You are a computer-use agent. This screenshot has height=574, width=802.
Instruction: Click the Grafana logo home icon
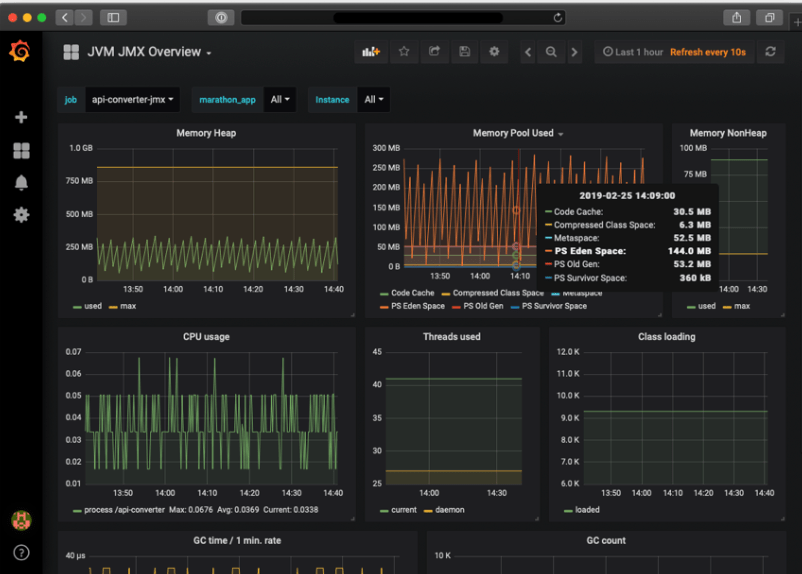click(x=20, y=52)
